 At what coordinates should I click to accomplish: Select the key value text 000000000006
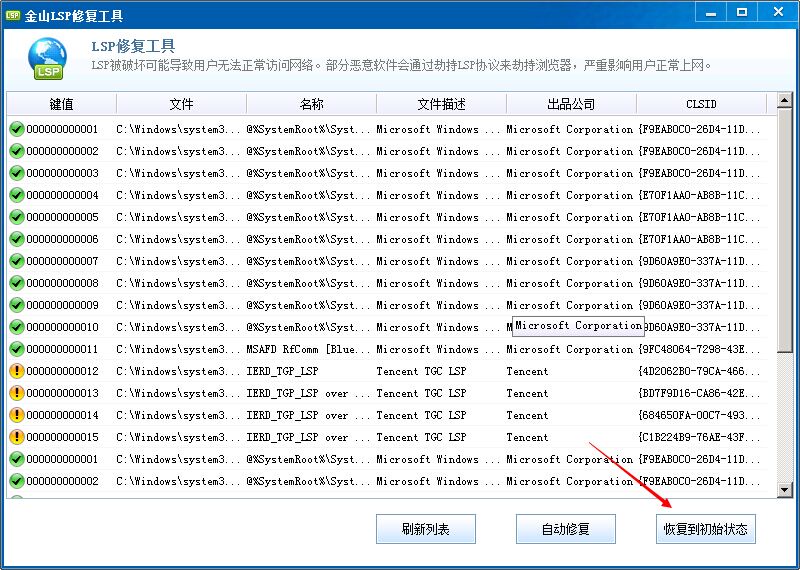62,239
